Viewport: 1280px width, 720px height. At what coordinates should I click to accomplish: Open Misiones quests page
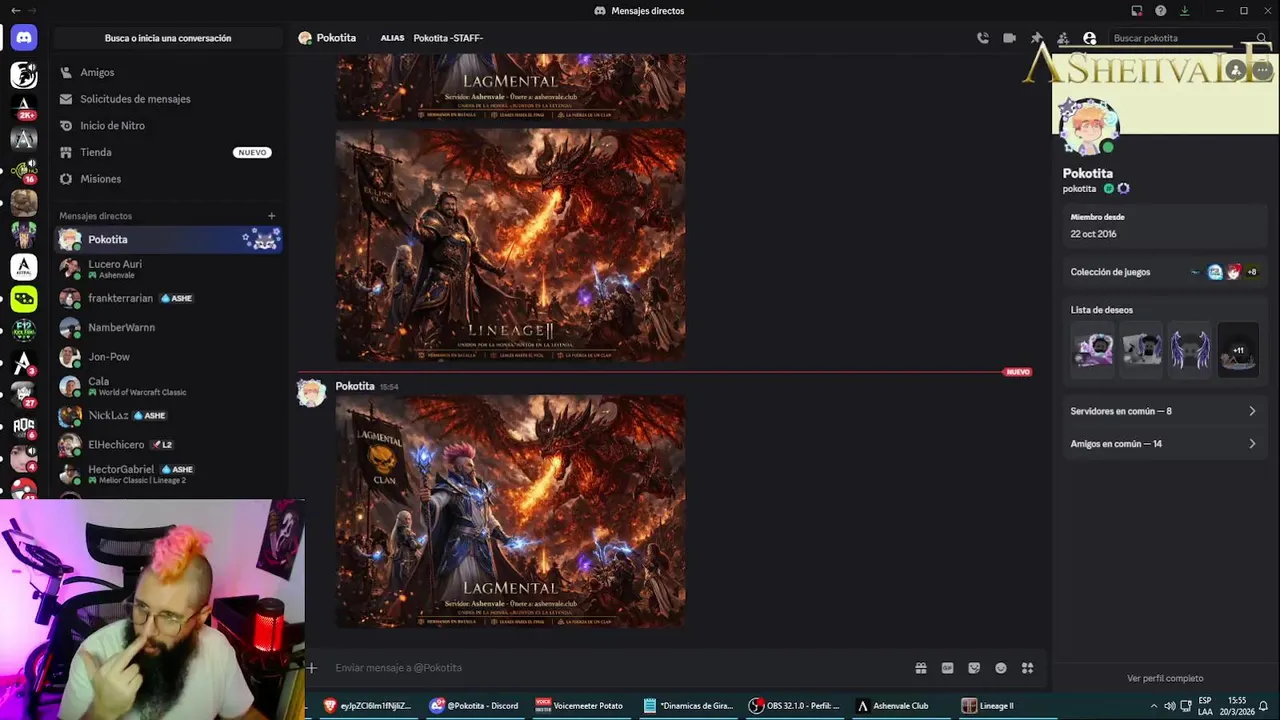click(x=168, y=178)
